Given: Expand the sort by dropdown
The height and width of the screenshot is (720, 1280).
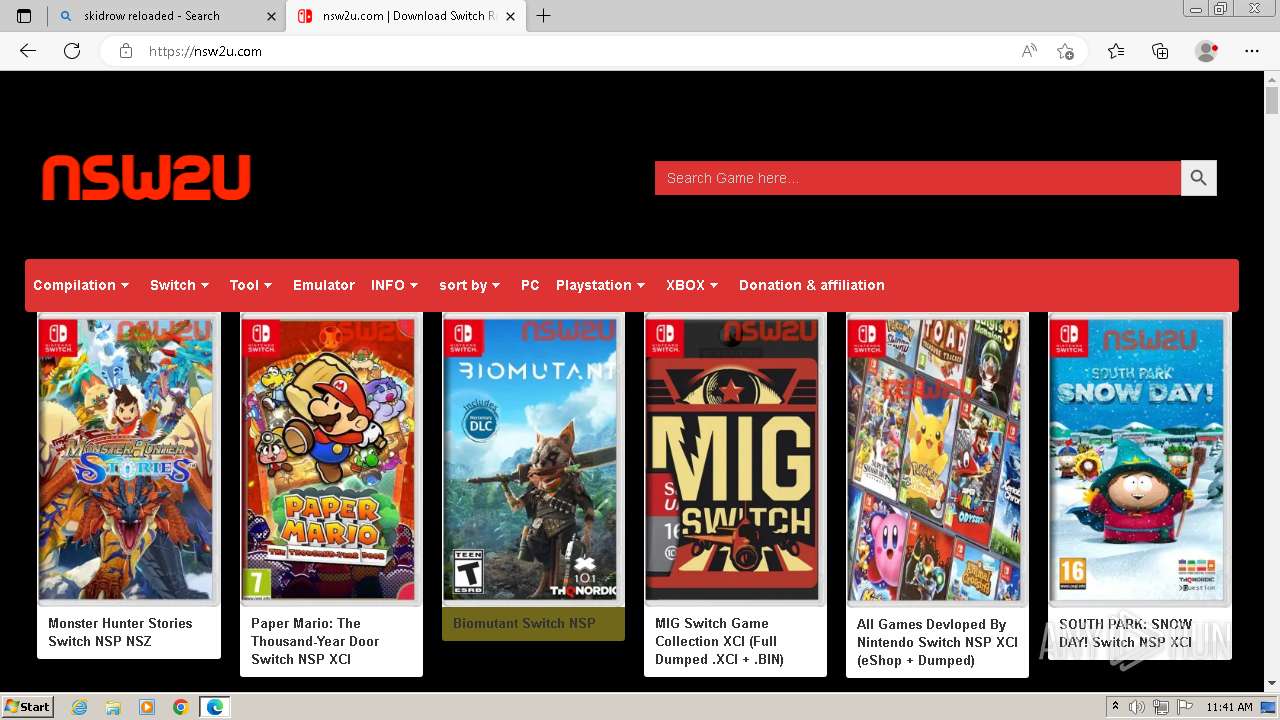Looking at the screenshot, I should [470, 285].
